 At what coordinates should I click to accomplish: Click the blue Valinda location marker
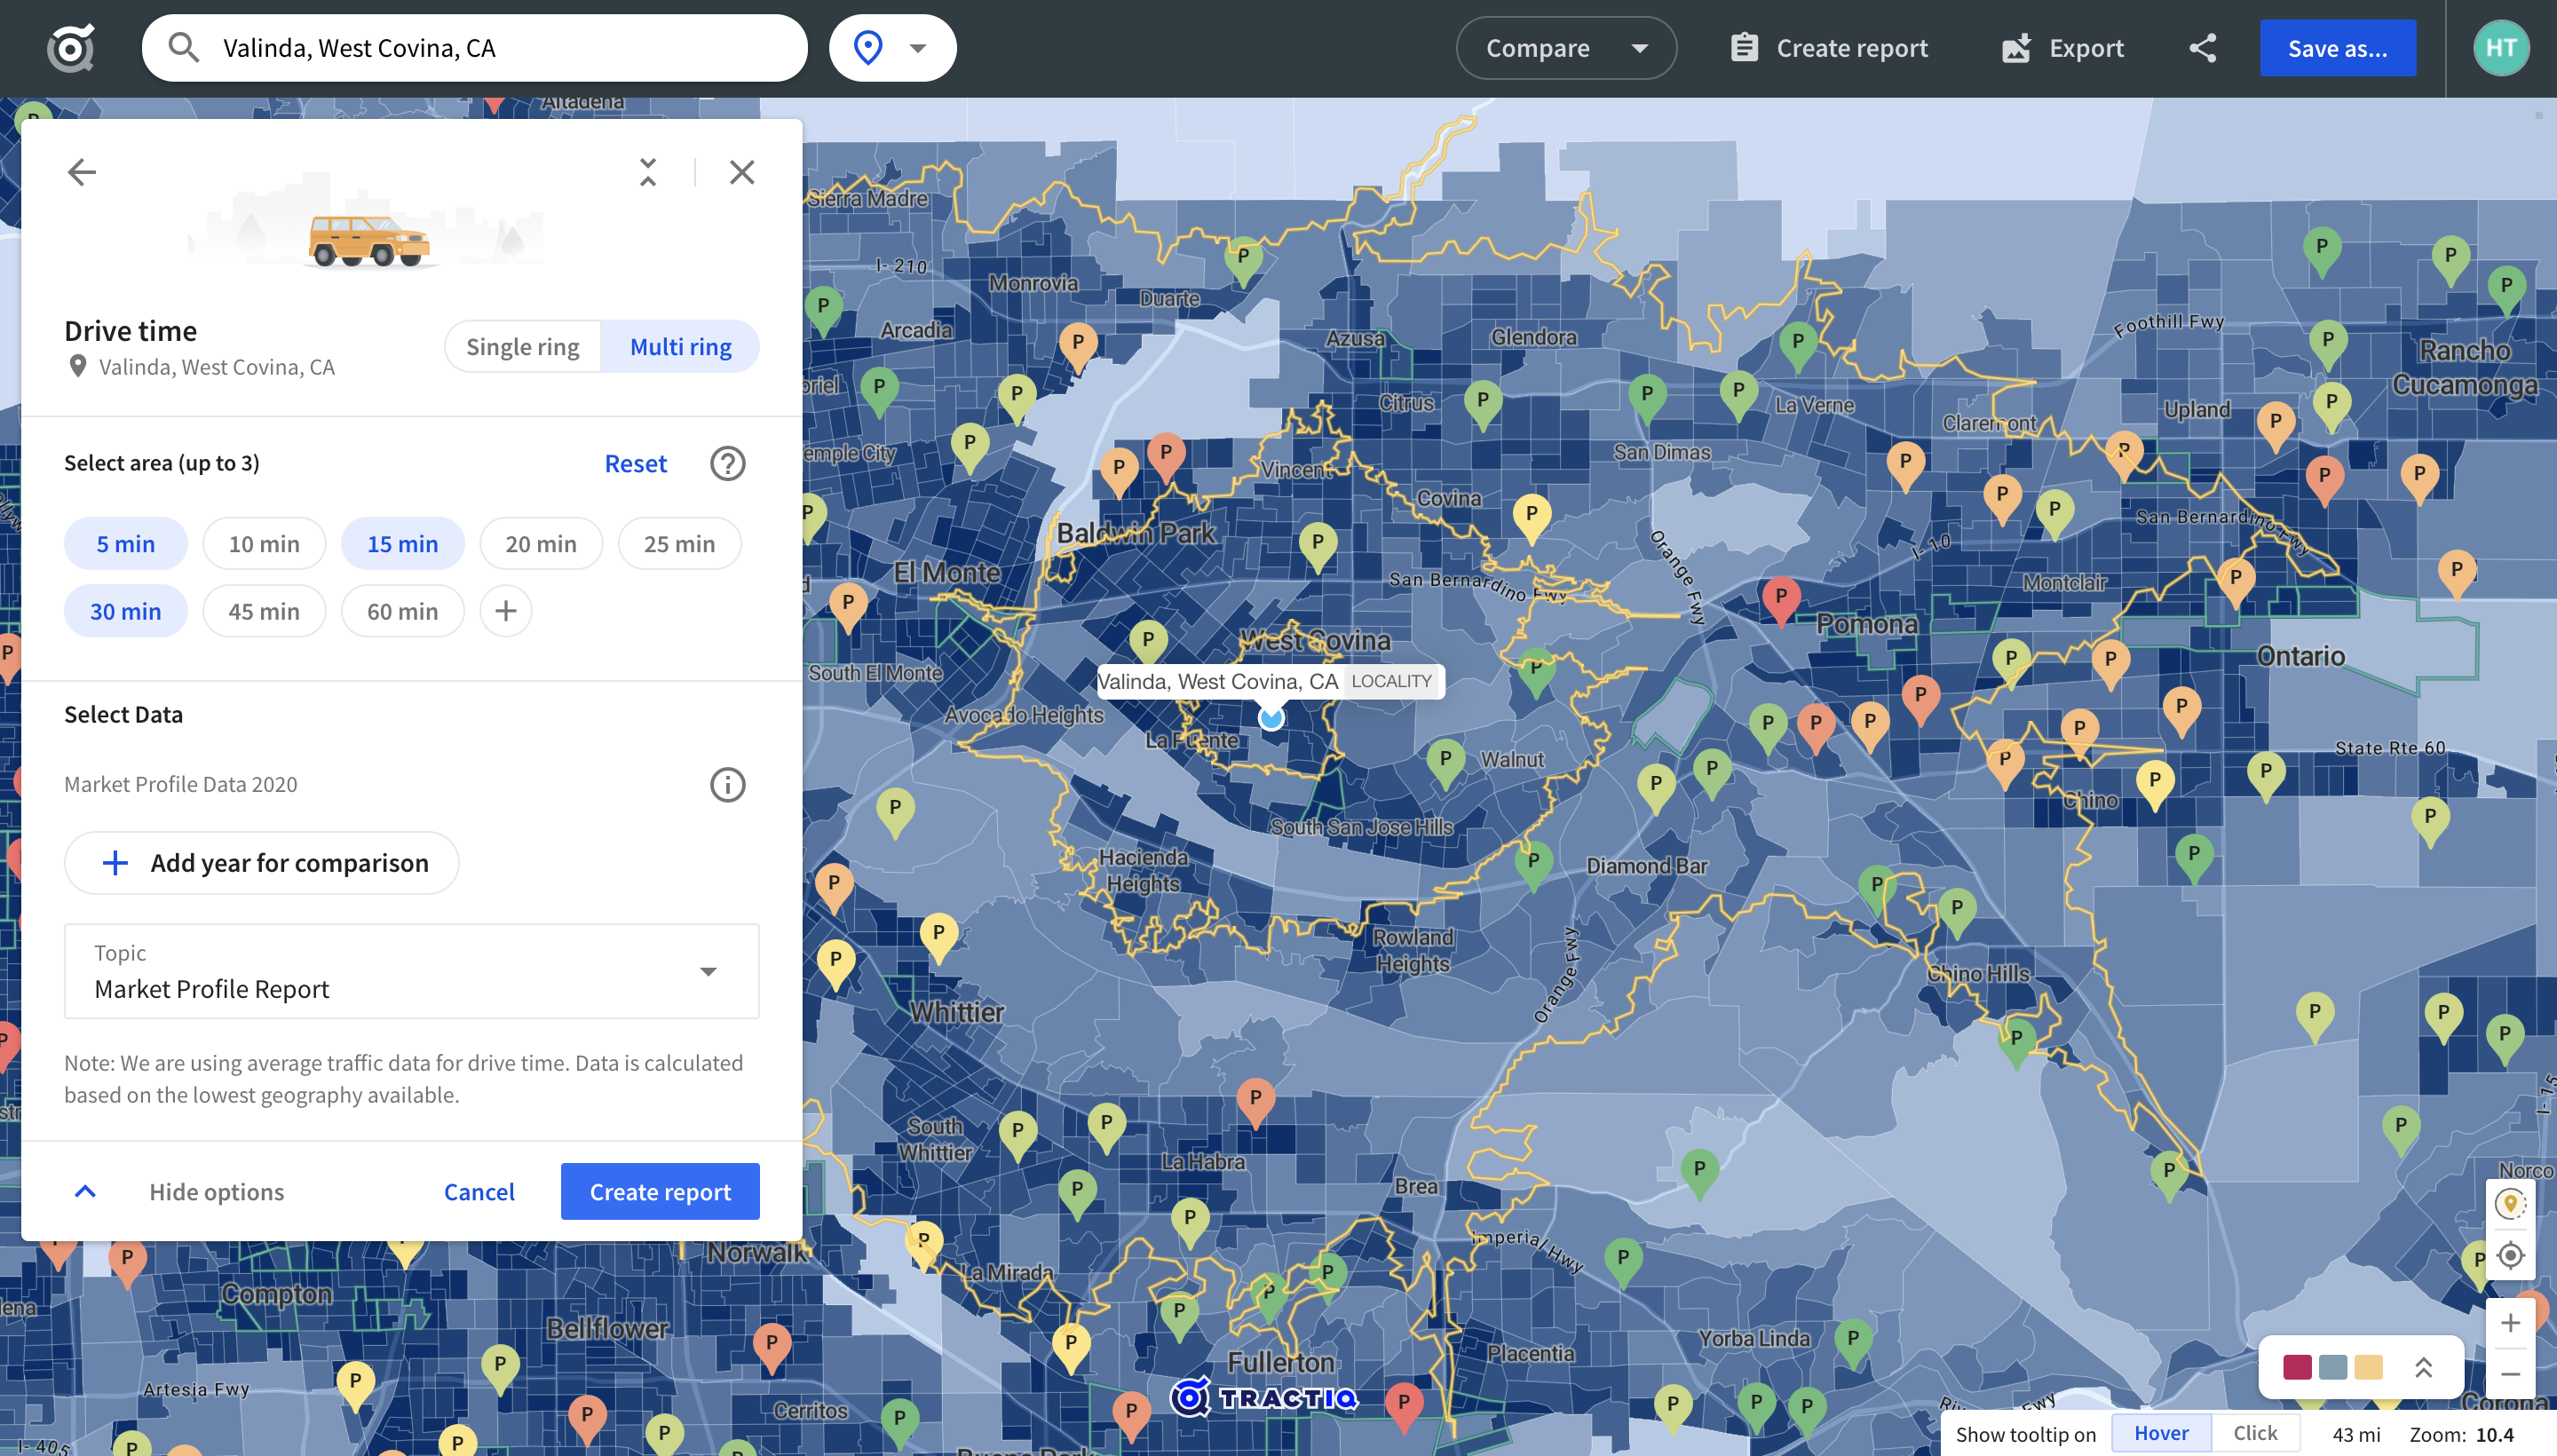pos(1271,717)
